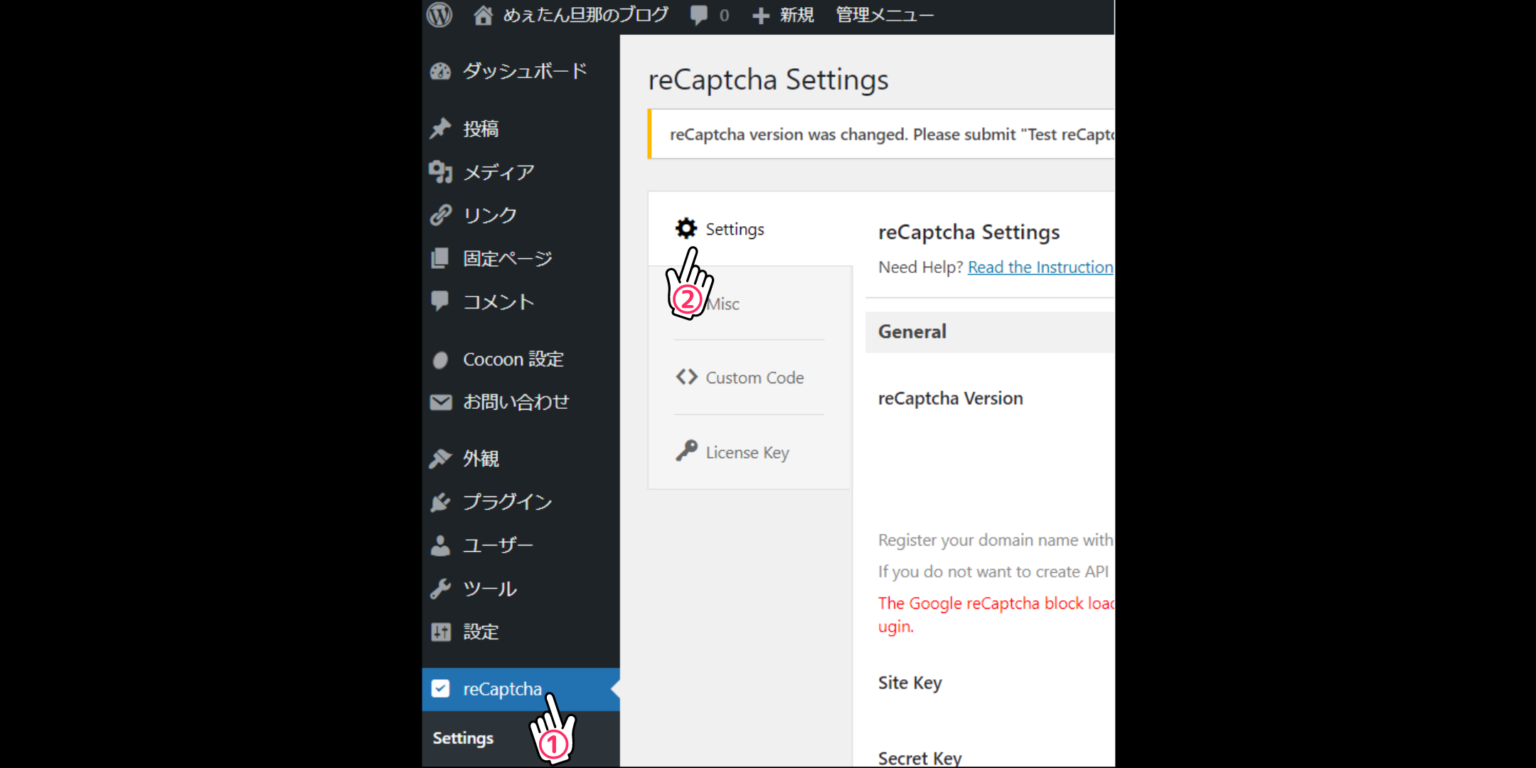The image size is (1536, 768).
Task: Click the リンク chain icon
Action: [441, 215]
